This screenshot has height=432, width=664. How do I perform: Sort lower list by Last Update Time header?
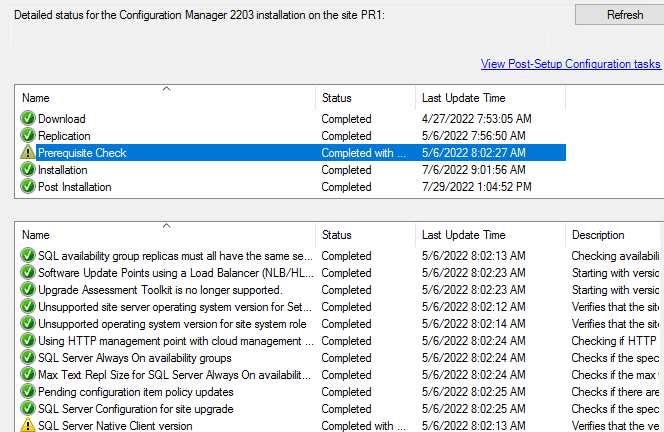pyautogui.click(x=490, y=235)
